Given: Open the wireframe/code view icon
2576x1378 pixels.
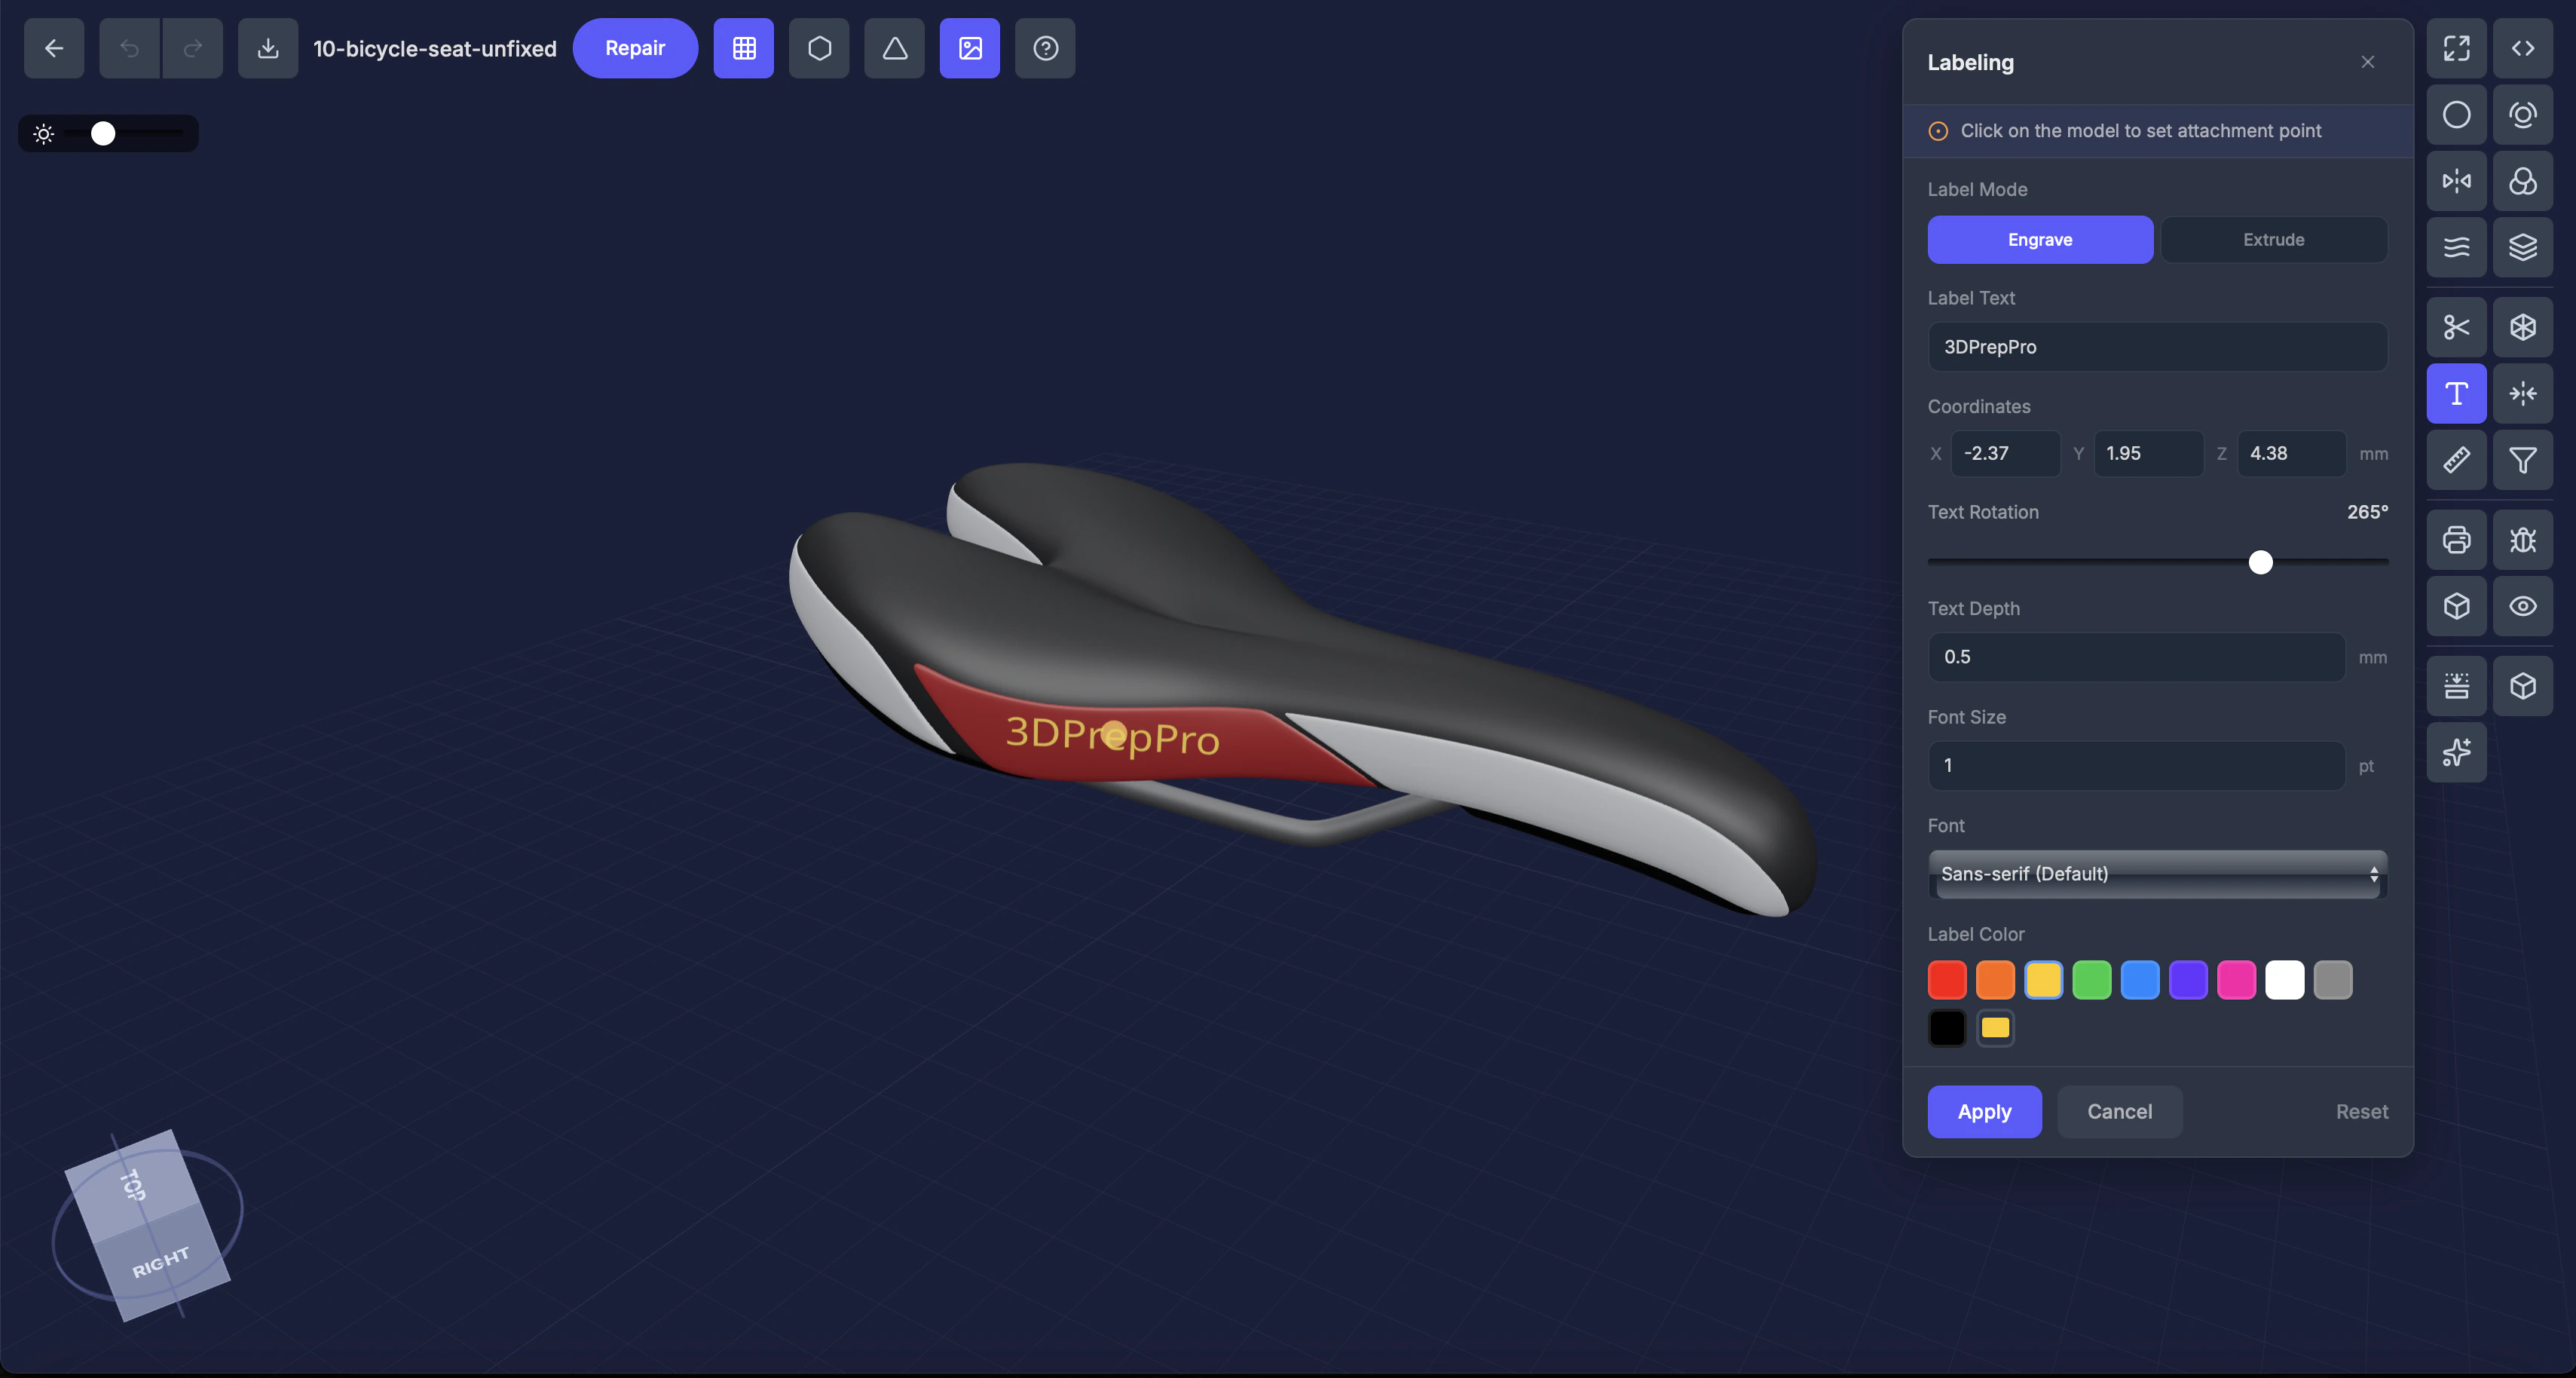Looking at the screenshot, I should pyautogui.click(x=2523, y=48).
